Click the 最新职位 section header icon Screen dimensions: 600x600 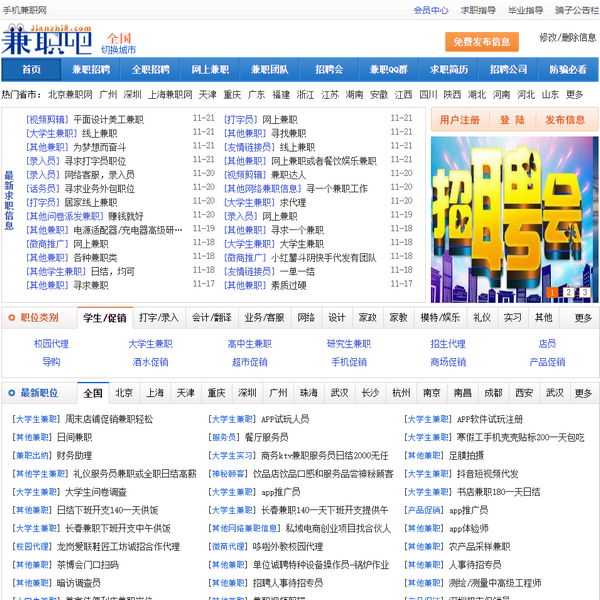click(12, 393)
